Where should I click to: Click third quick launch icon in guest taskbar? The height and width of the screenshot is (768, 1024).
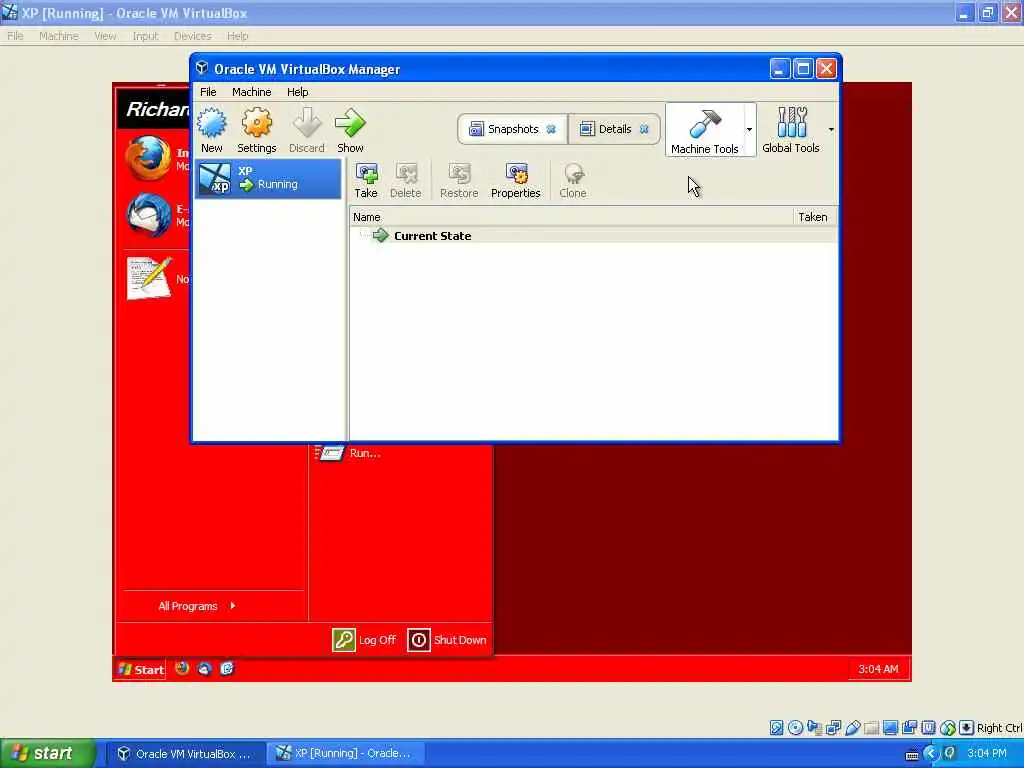coord(227,669)
